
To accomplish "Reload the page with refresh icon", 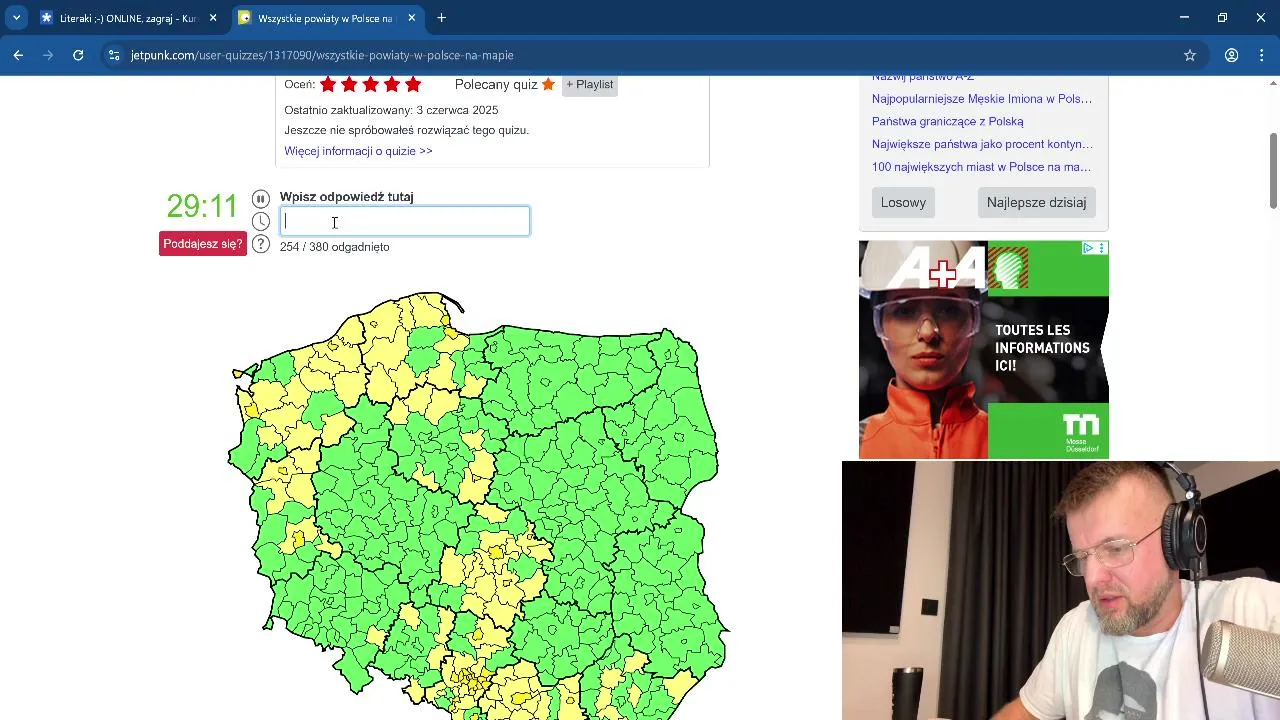I will (x=78, y=55).
